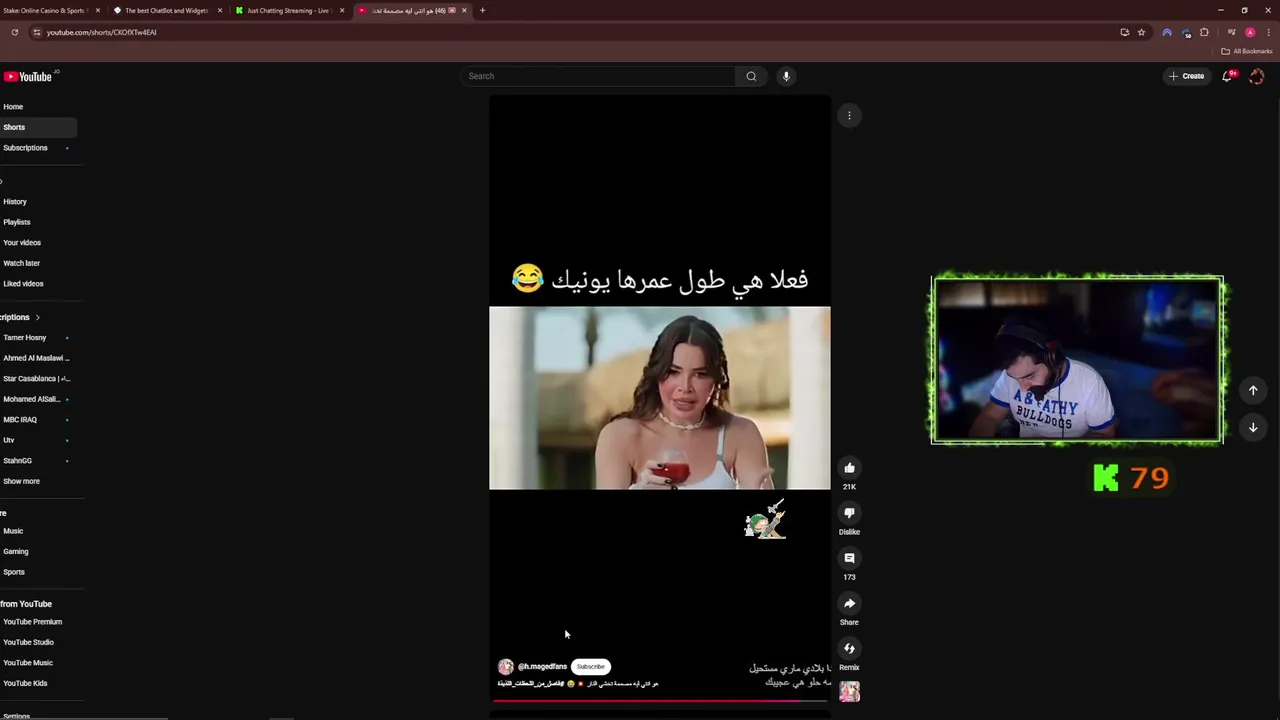Open the Chrome profile avatar
This screenshot has height=720, width=1280.
[x=1250, y=32]
